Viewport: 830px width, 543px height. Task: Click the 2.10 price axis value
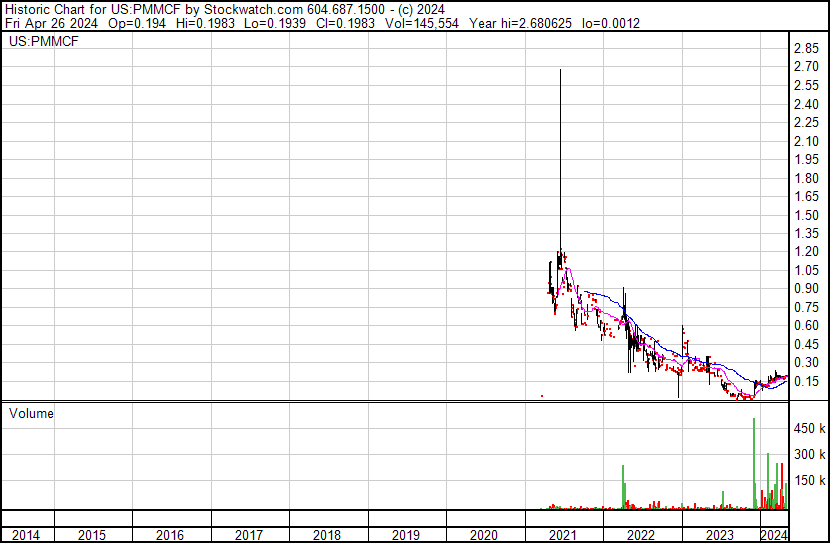[806, 141]
